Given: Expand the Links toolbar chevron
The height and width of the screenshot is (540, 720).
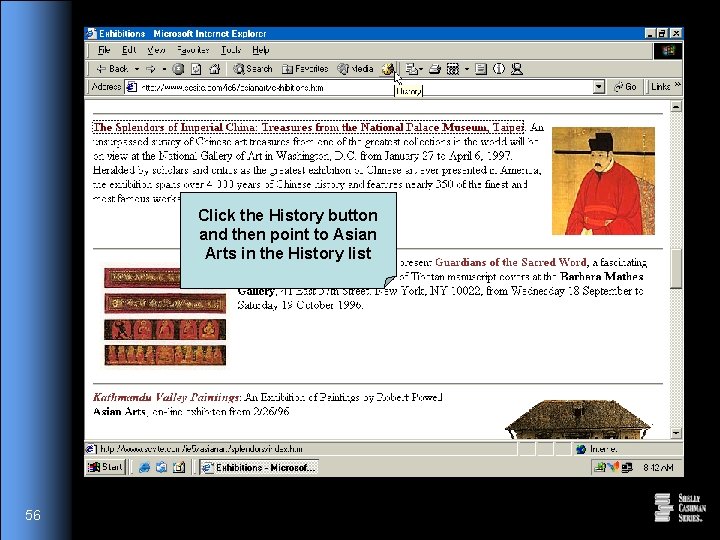Looking at the screenshot, I should (677, 85).
